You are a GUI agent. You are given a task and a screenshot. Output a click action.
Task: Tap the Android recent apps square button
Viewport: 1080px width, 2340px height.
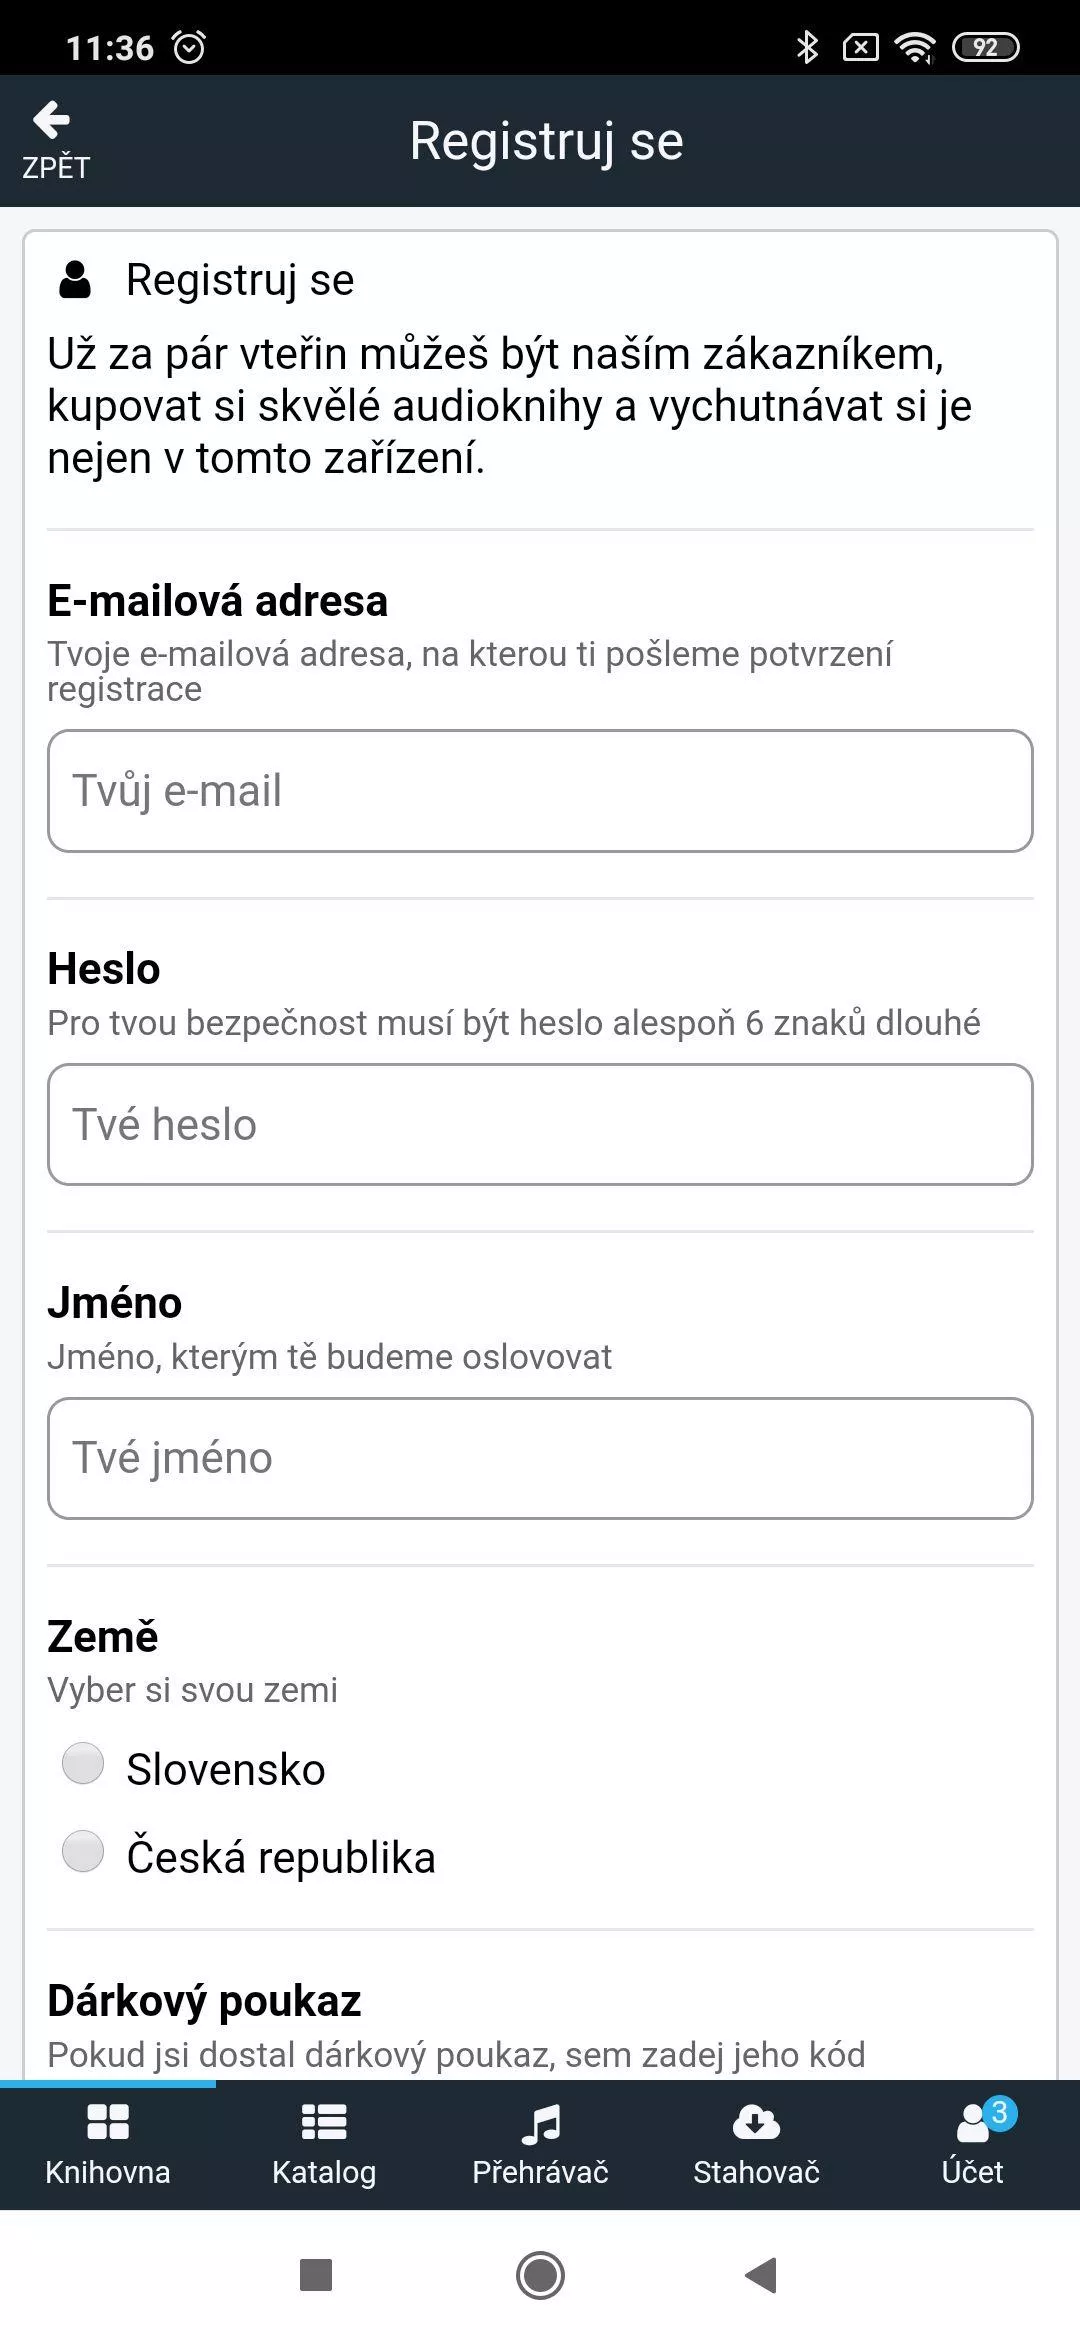pos(316,2275)
